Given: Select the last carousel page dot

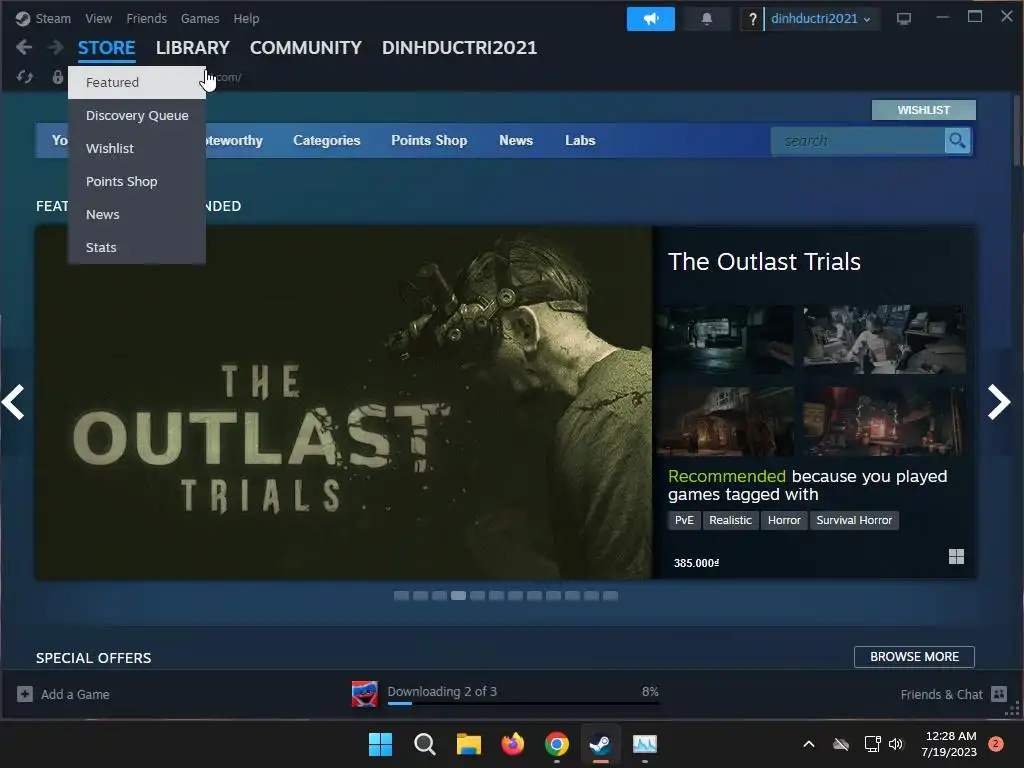Looking at the screenshot, I should click(611, 596).
